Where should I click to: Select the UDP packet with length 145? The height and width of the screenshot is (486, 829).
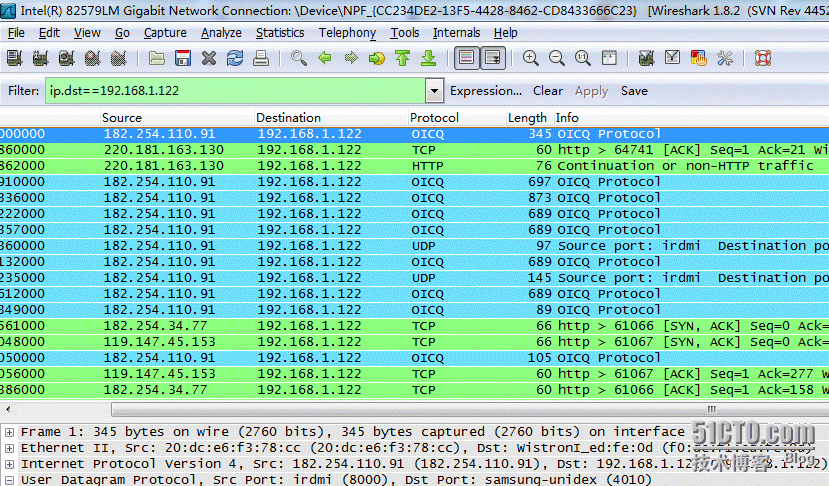coord(414,278)
